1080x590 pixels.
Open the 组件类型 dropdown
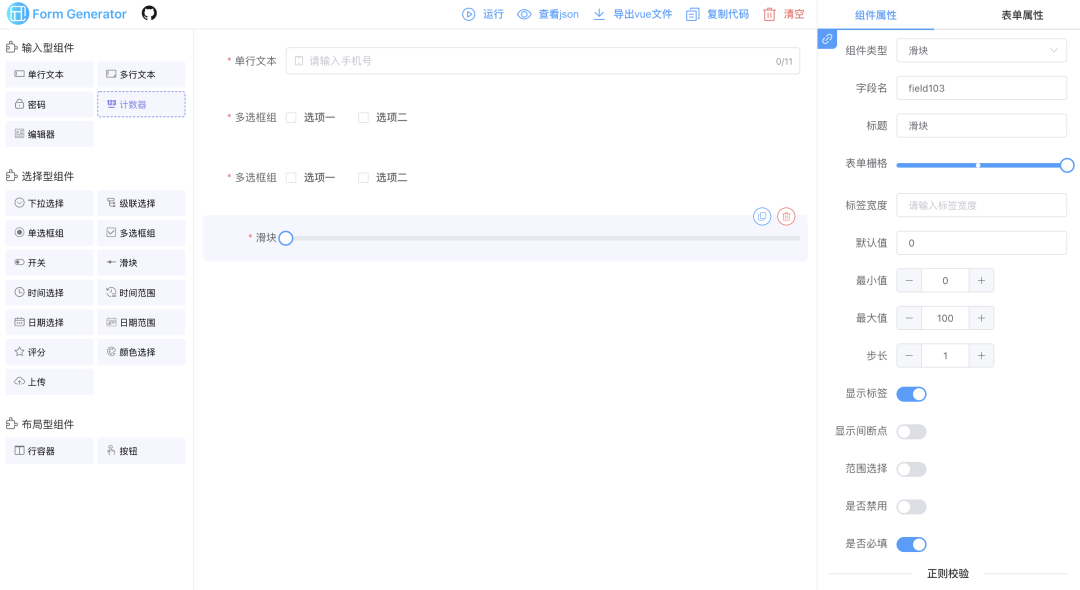click(981, 50)
